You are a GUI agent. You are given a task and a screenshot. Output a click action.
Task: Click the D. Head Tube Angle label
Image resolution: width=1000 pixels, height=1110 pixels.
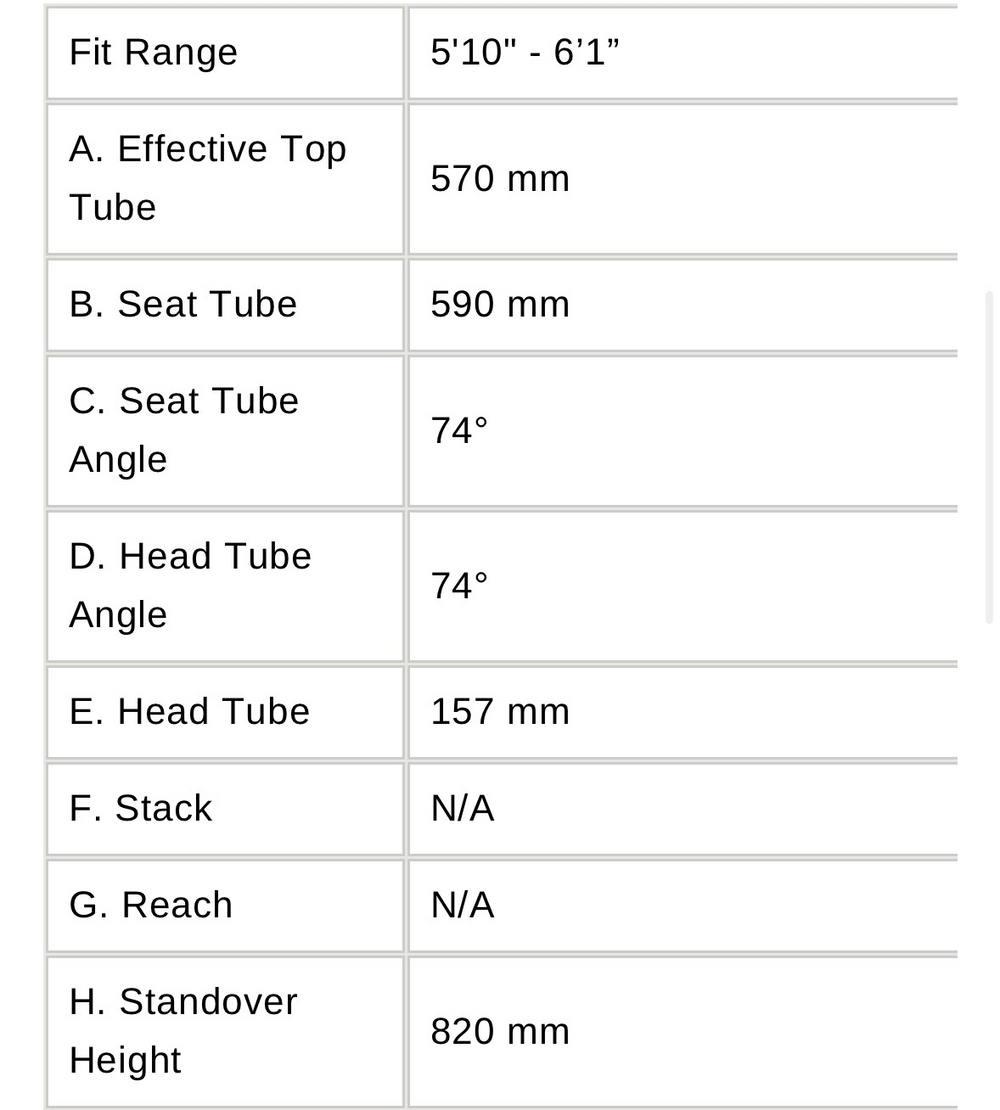pos(190,585)
